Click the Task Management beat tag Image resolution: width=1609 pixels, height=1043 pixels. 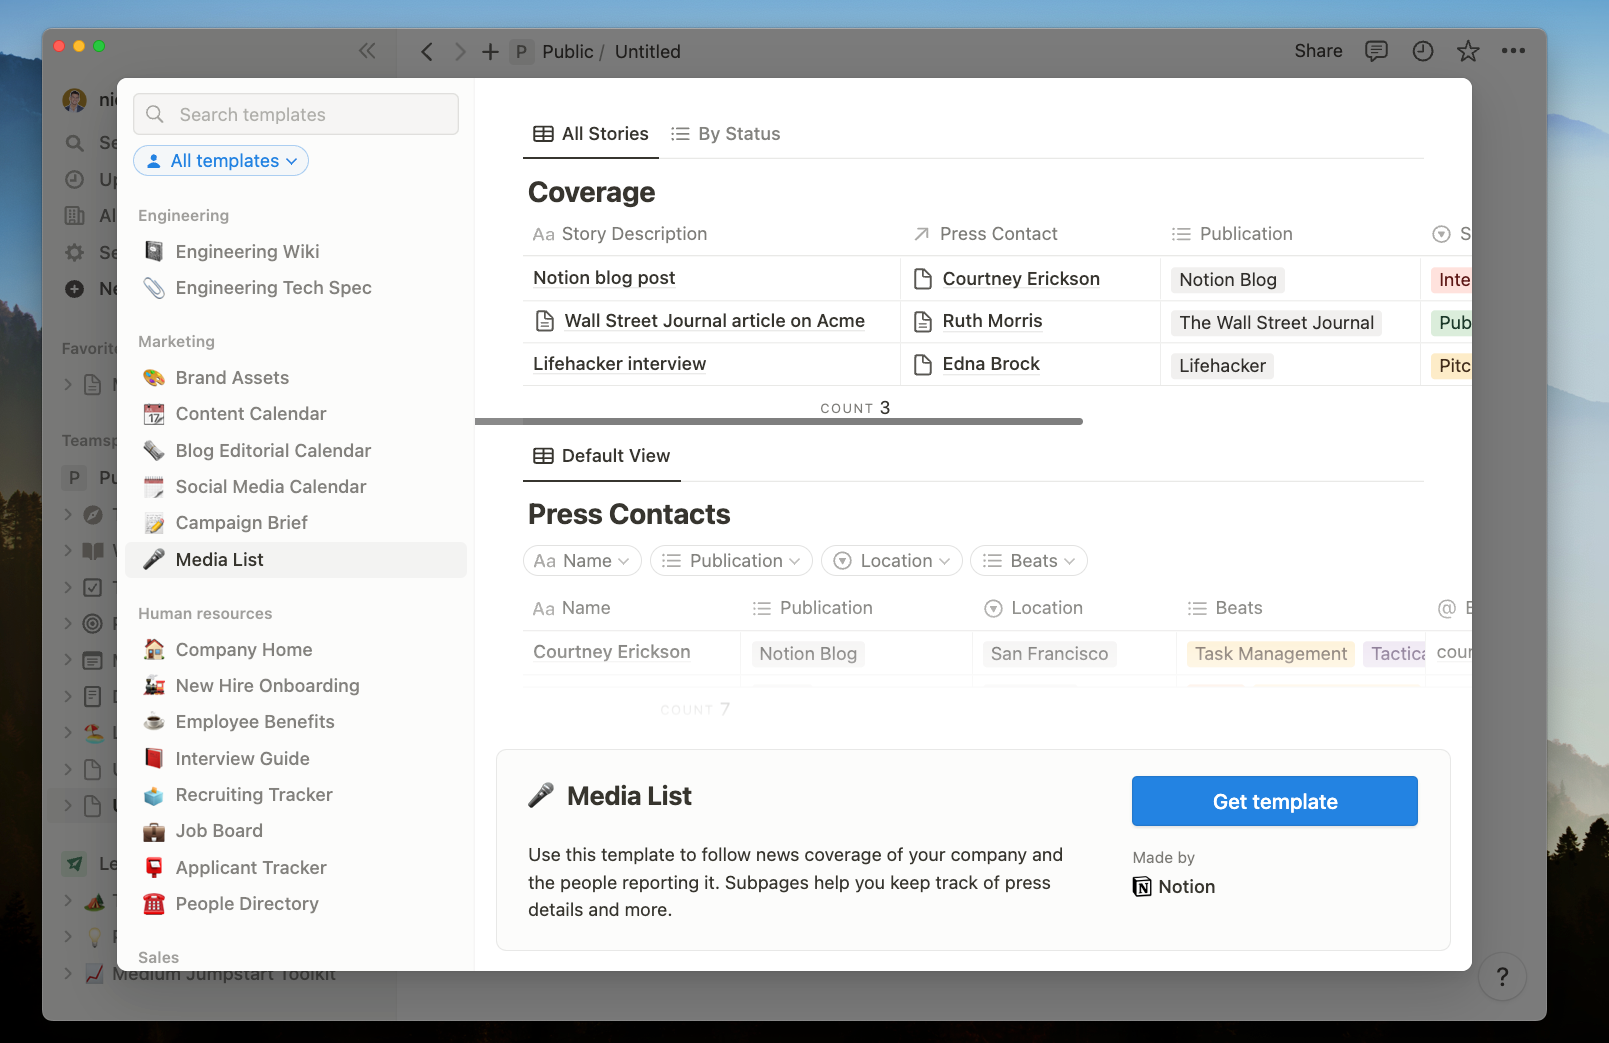(1271, 654)
